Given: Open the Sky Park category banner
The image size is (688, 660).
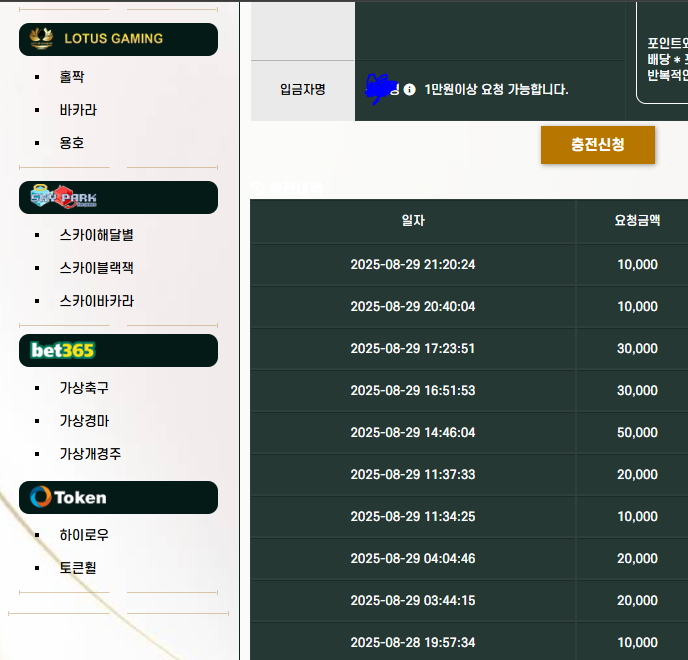Looking at the screenshot, I should tap(118, 197).
